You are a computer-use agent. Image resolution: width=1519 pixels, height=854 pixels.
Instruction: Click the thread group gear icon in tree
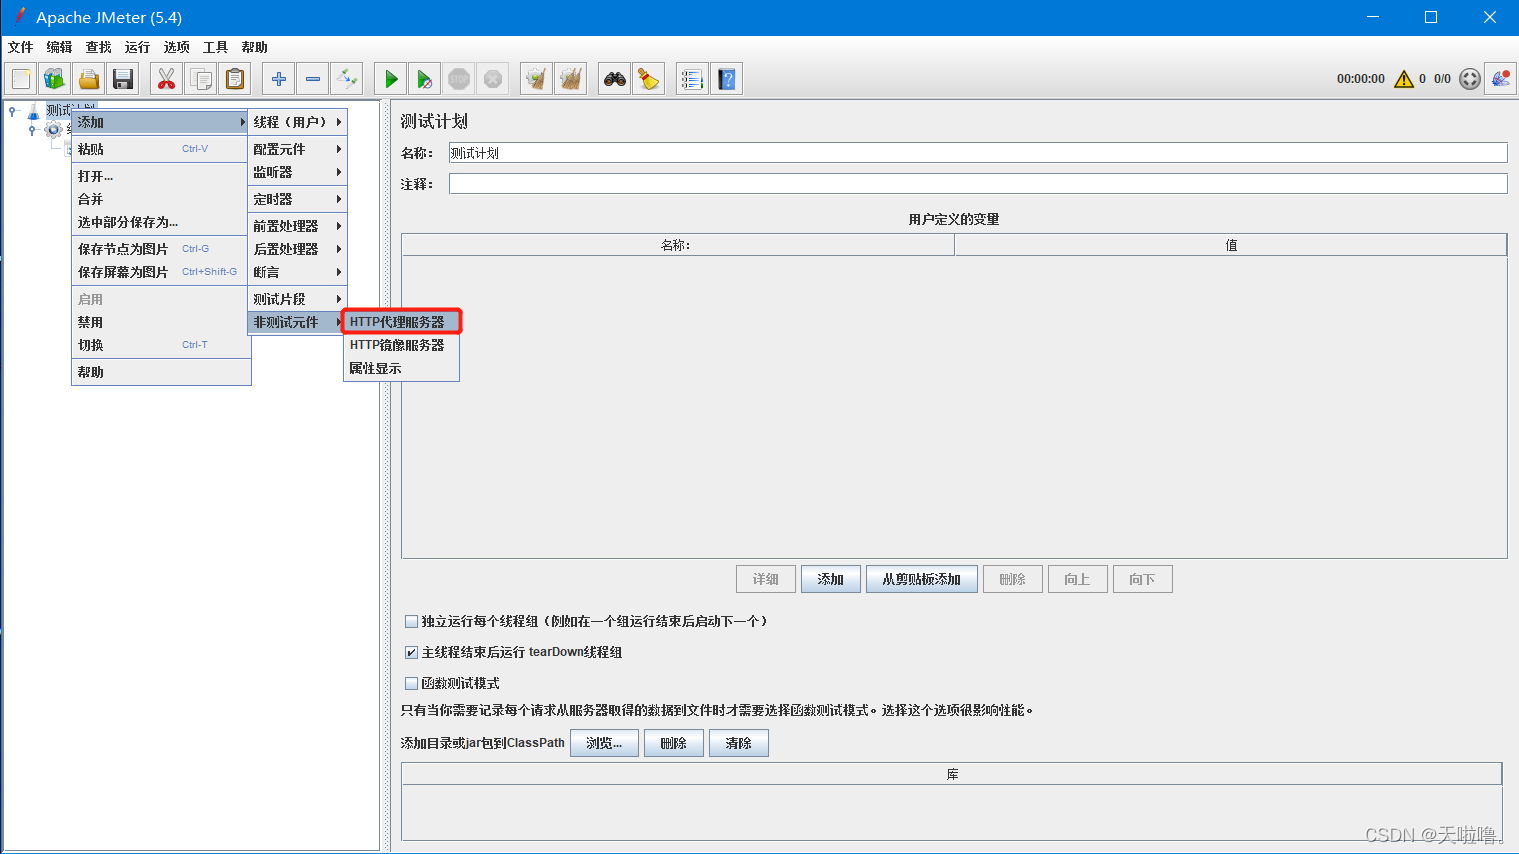coord(53,130)
